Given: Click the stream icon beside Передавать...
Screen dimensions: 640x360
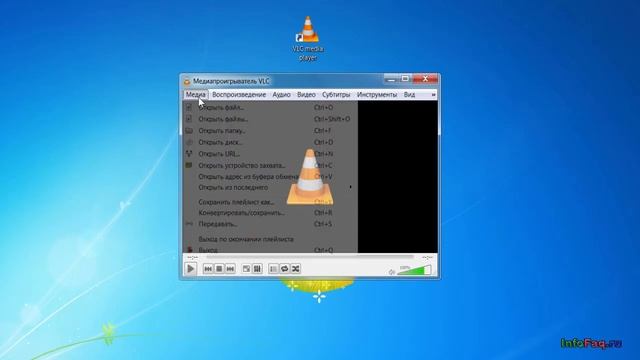Looking at the screenshot, I should 189,224.
